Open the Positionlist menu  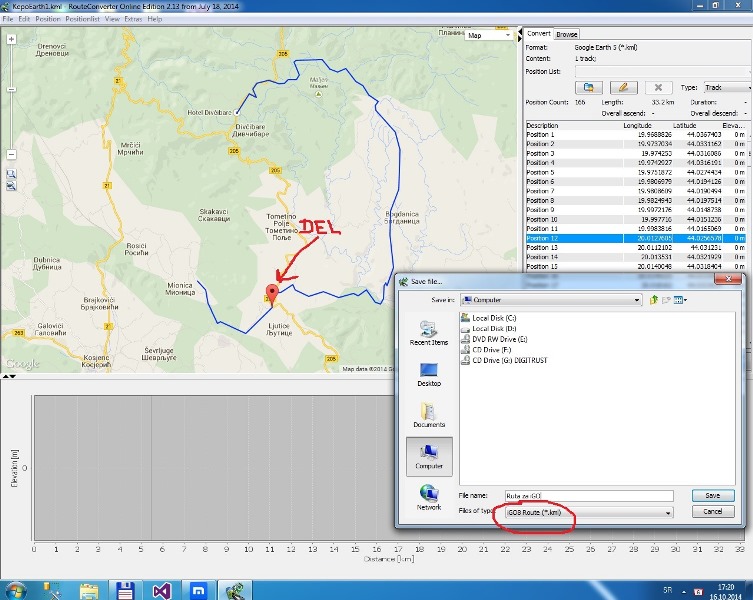pos(82,19)
